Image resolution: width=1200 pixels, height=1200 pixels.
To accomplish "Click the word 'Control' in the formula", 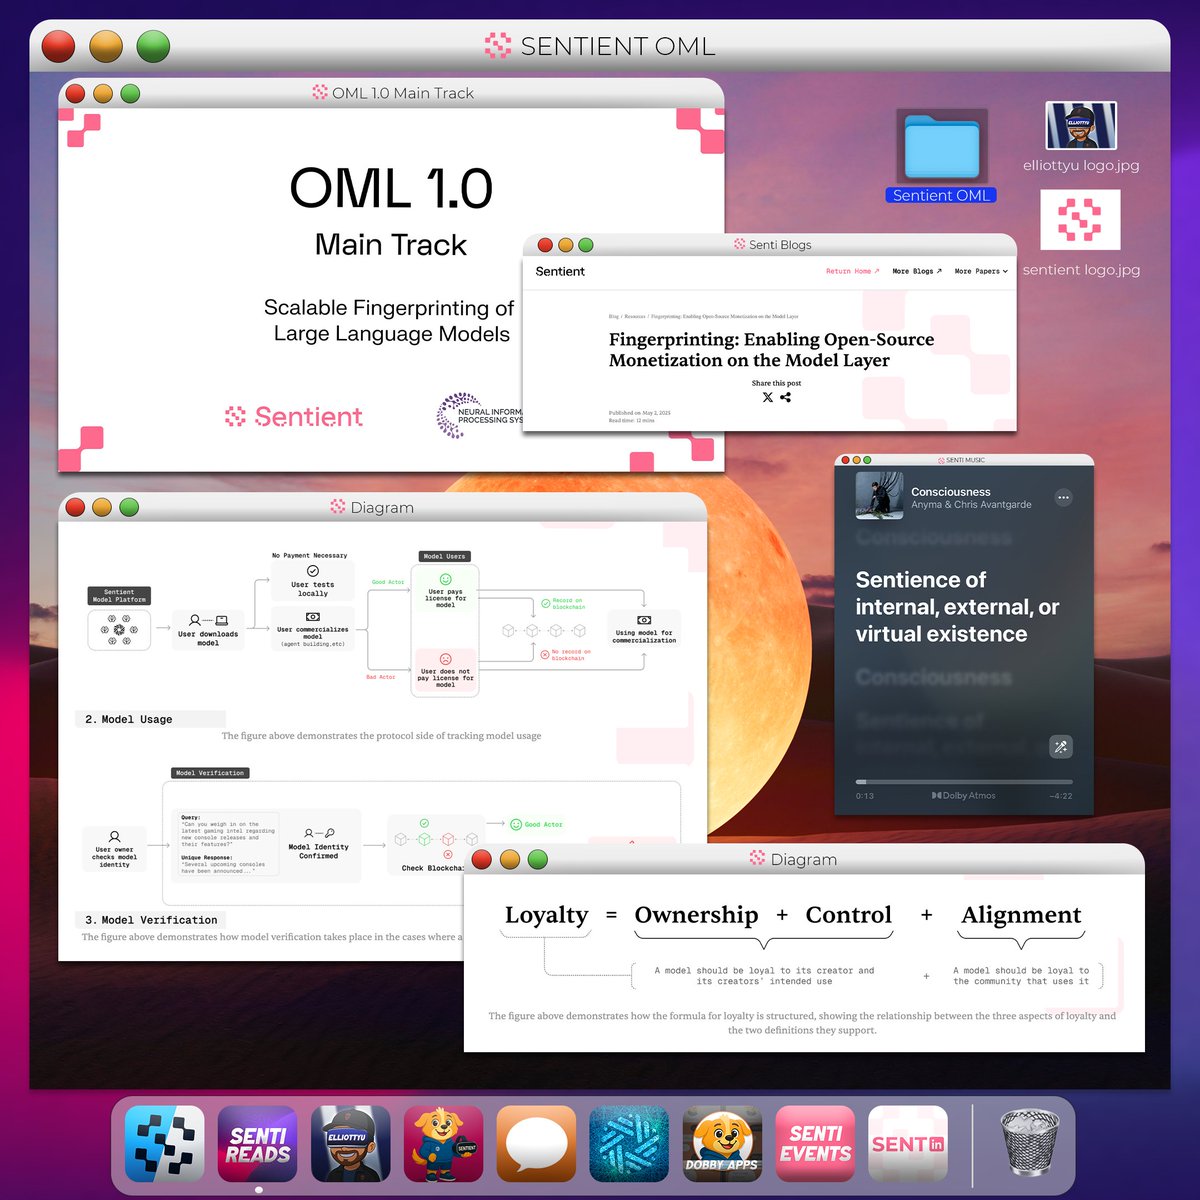I will 848,915.
